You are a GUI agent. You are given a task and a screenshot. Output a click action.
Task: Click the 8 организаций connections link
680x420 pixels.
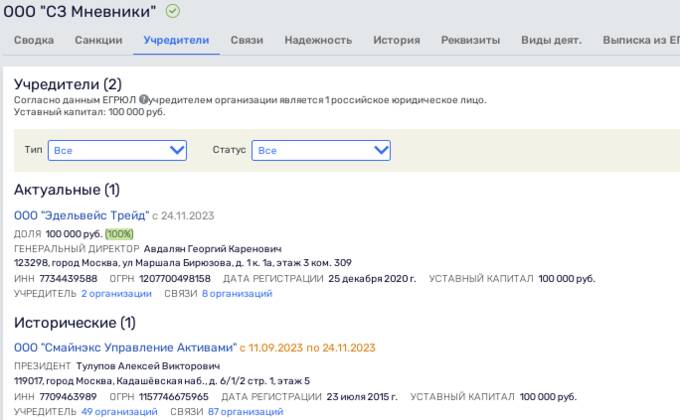point(237,293)
